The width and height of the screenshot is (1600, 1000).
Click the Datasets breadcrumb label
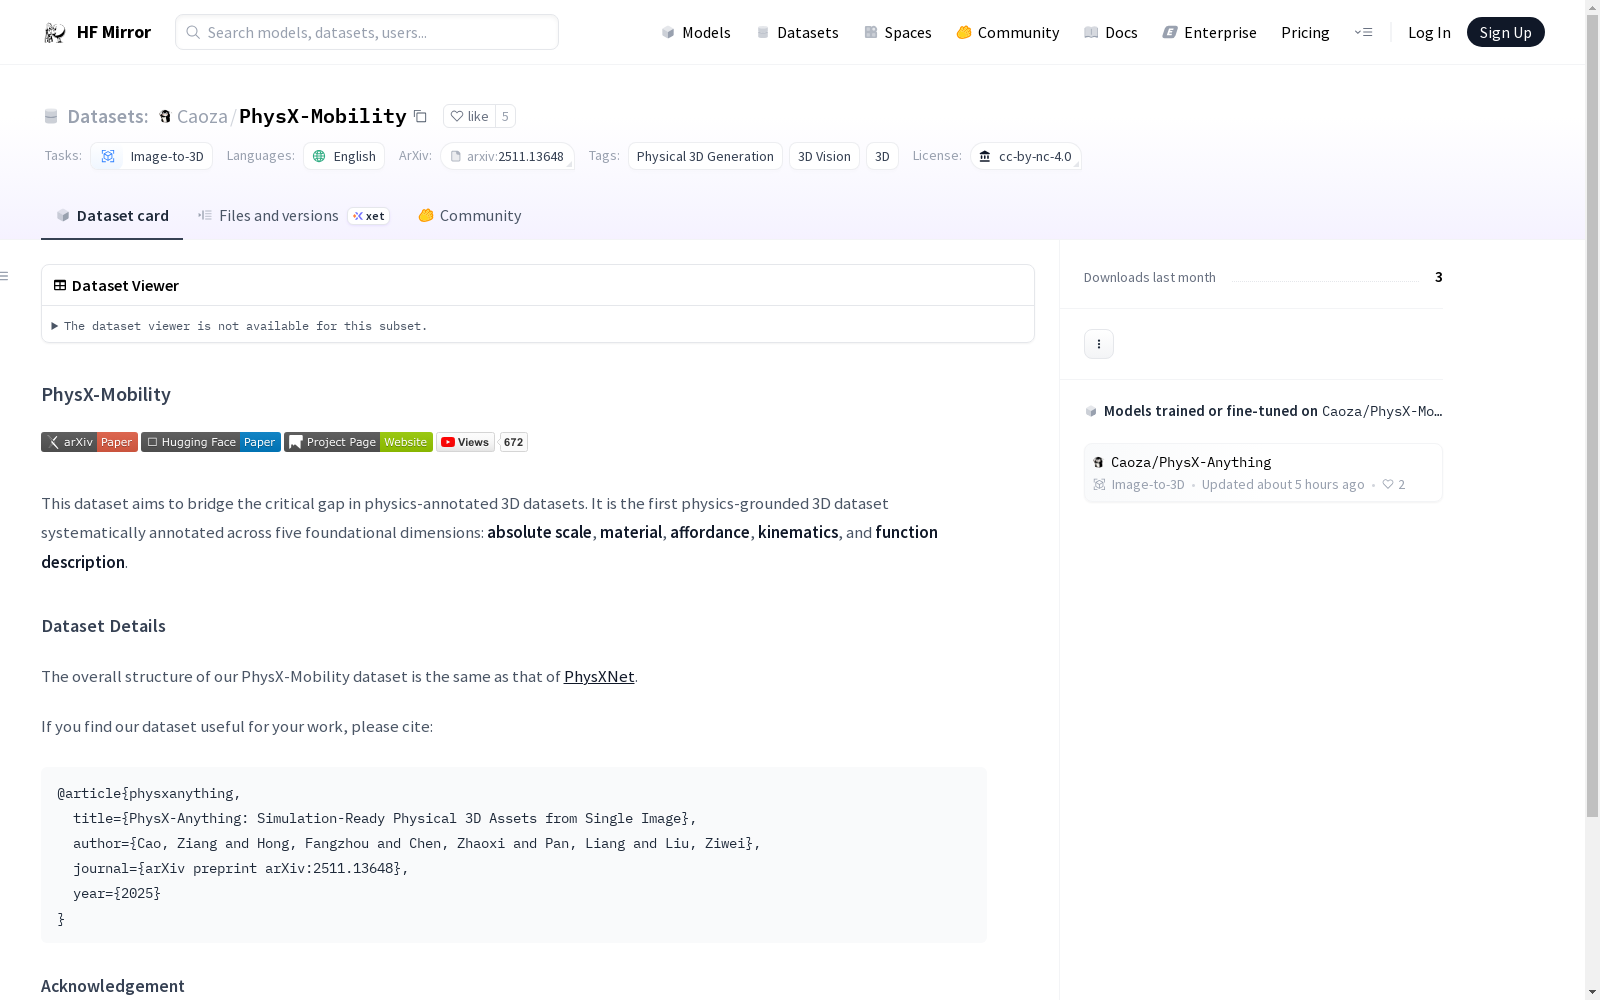point(108,116)
